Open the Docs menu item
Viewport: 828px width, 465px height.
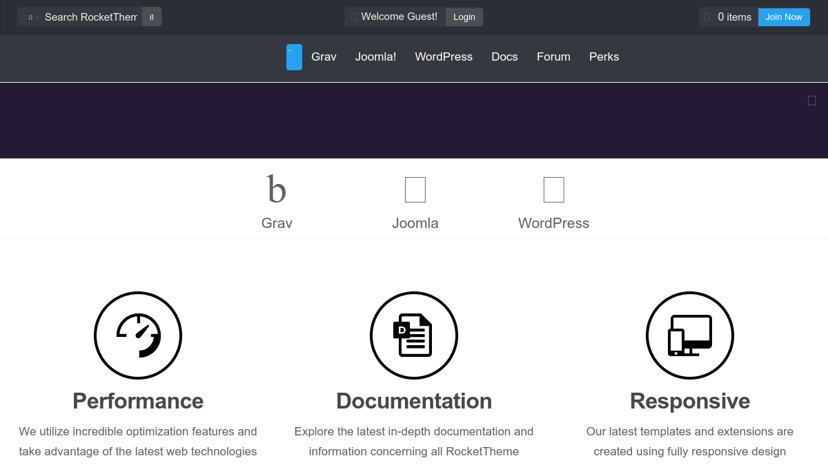point(504,57)
